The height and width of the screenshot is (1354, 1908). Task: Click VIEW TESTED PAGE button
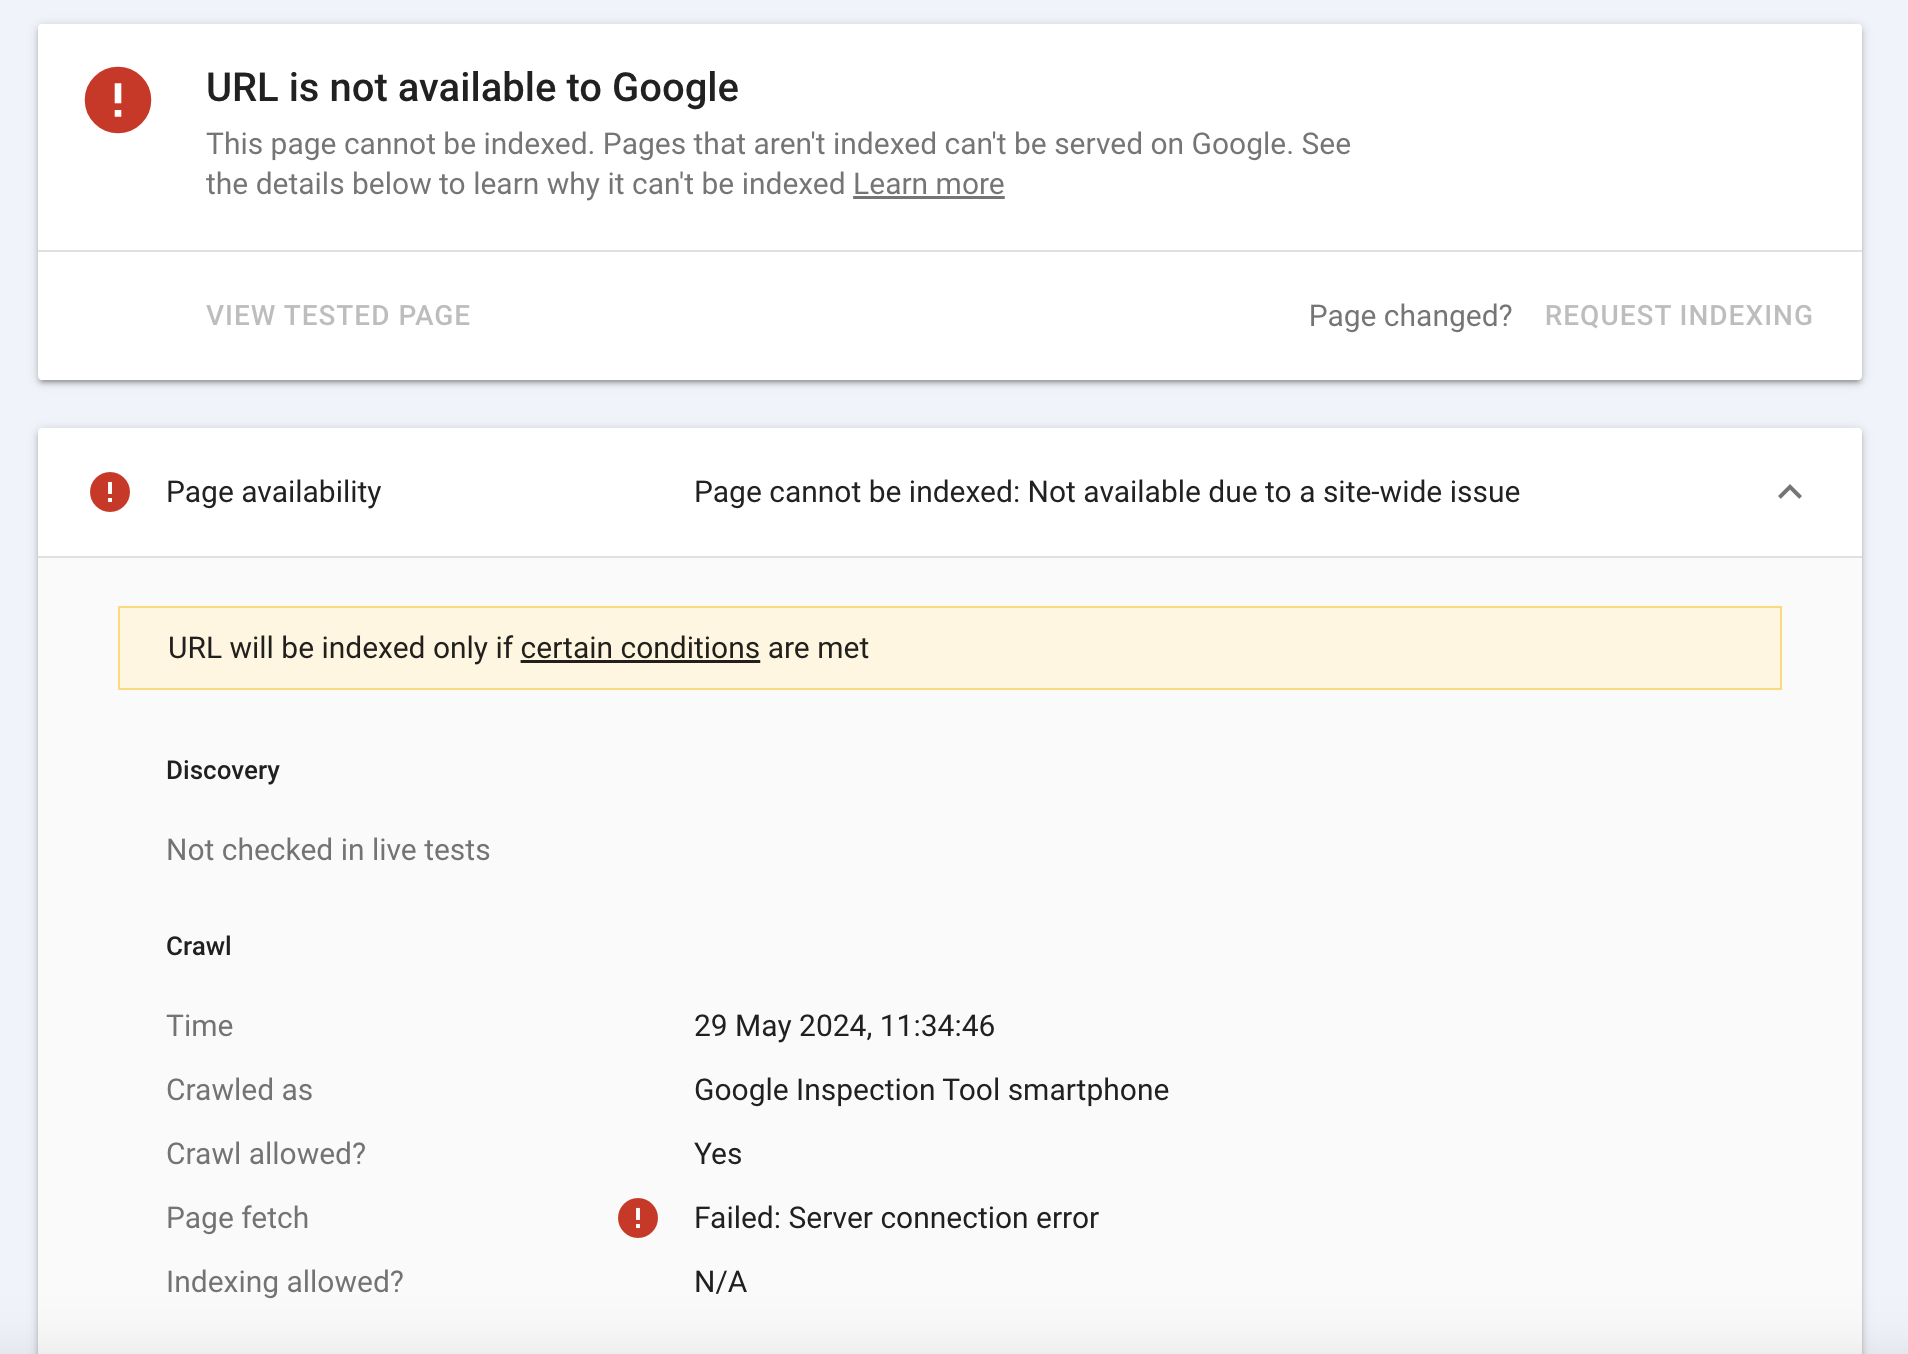(338, 316)
